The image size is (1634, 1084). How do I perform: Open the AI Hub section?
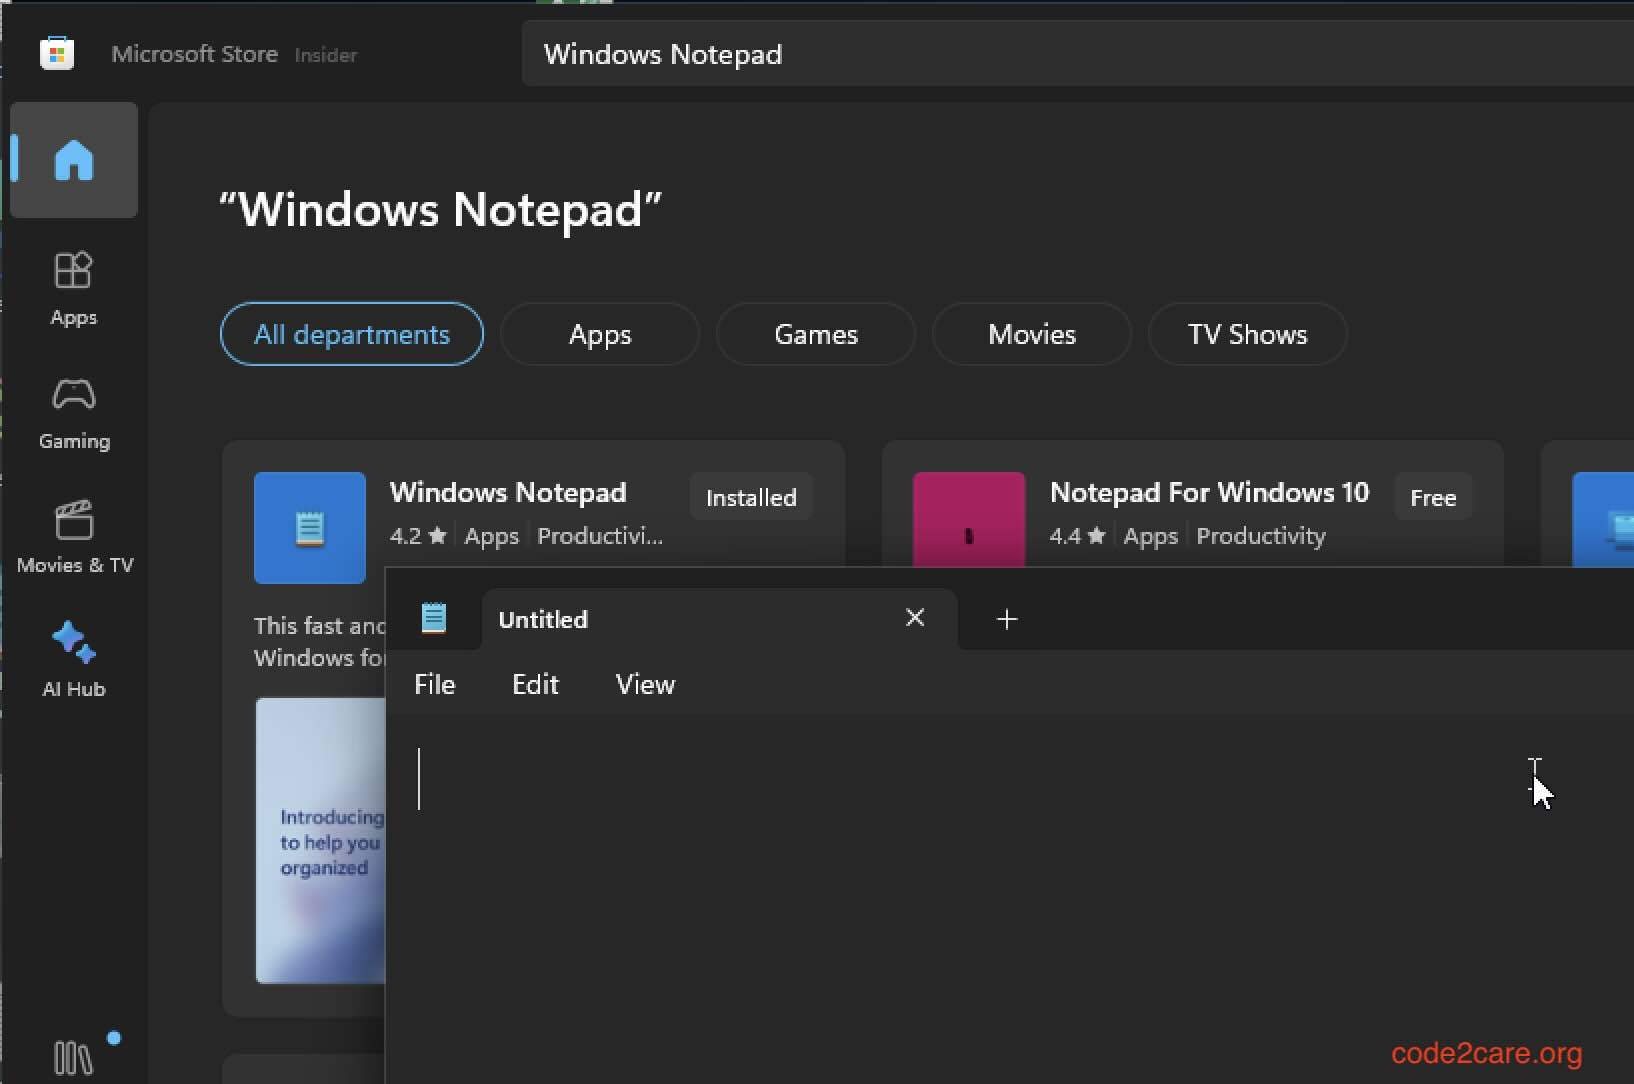tap(73, 658)
